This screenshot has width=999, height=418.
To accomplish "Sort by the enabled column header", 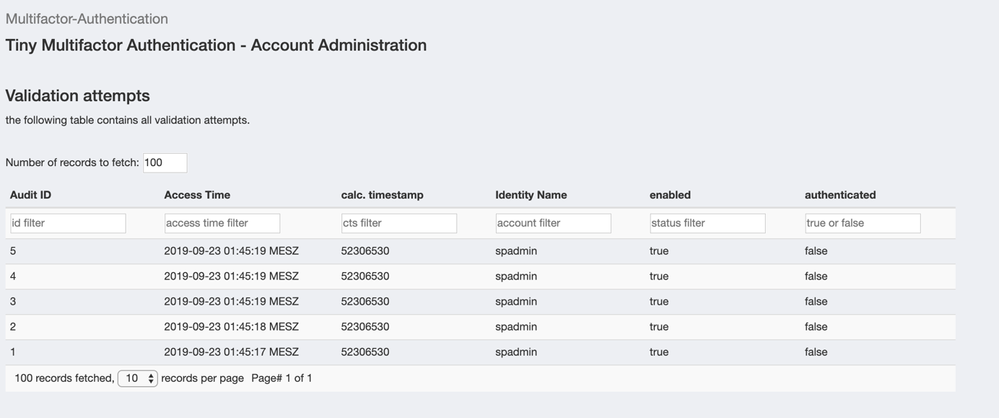I will pos(670,195).
